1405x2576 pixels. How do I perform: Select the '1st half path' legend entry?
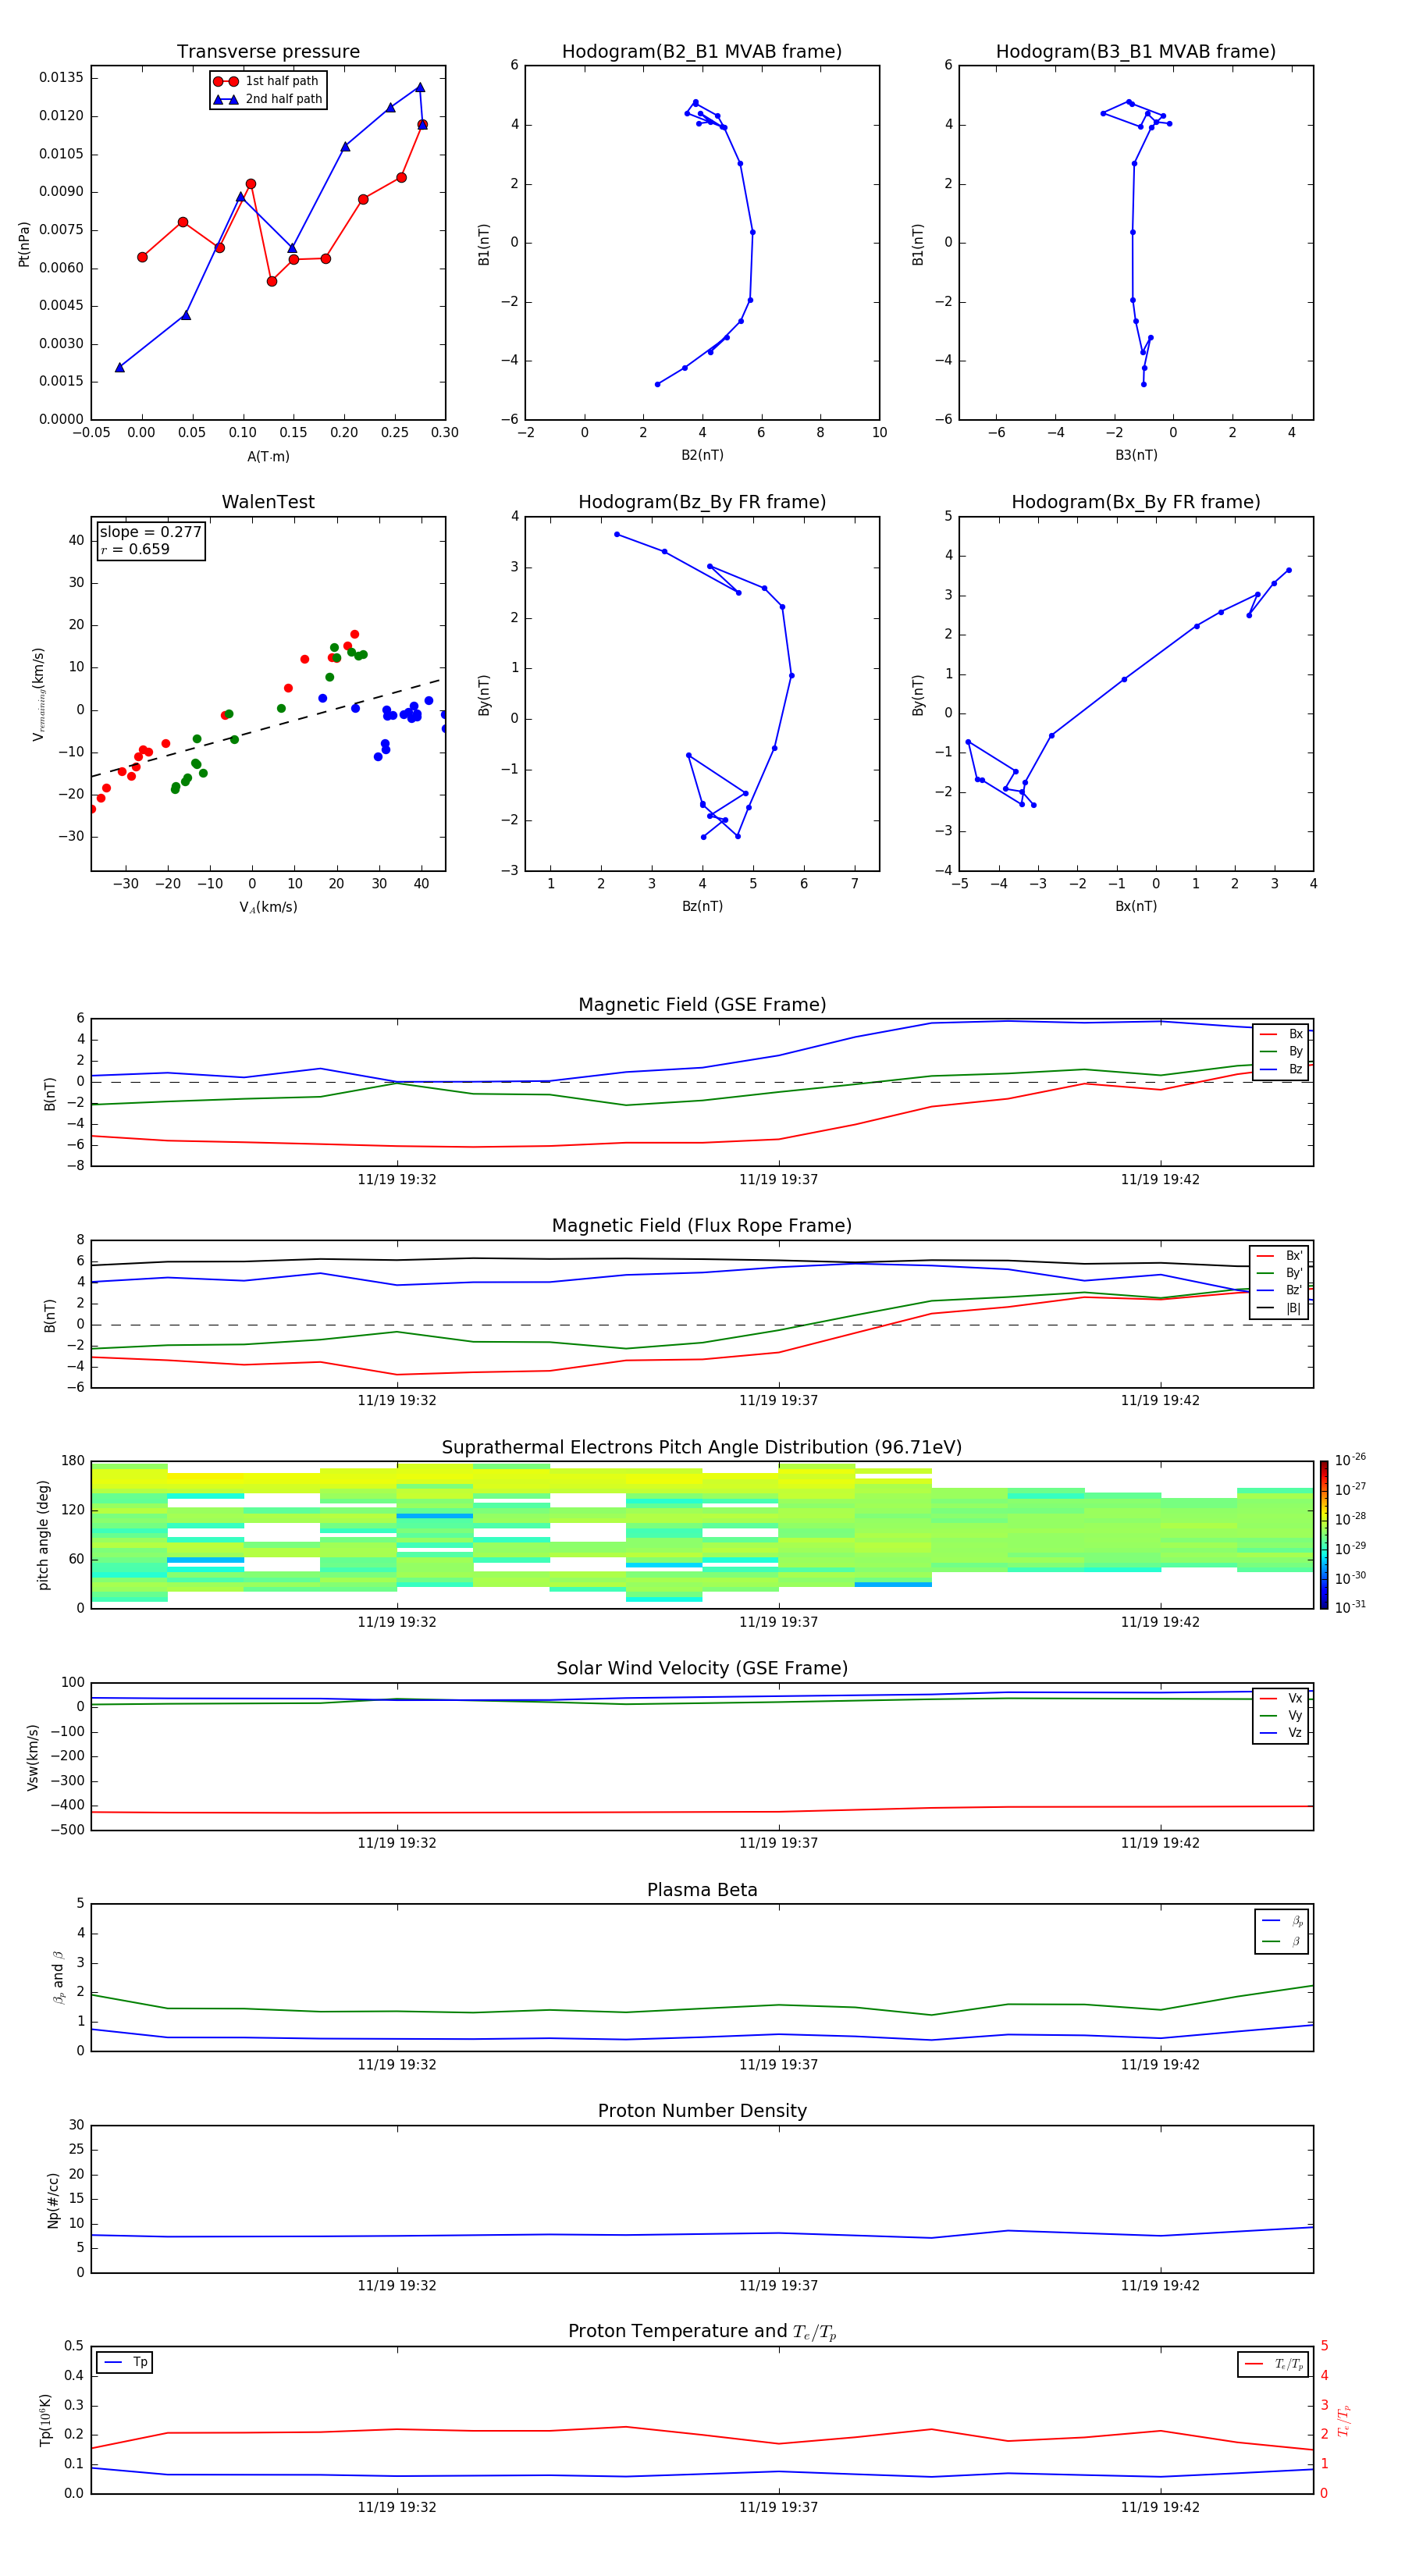(267, 81)
